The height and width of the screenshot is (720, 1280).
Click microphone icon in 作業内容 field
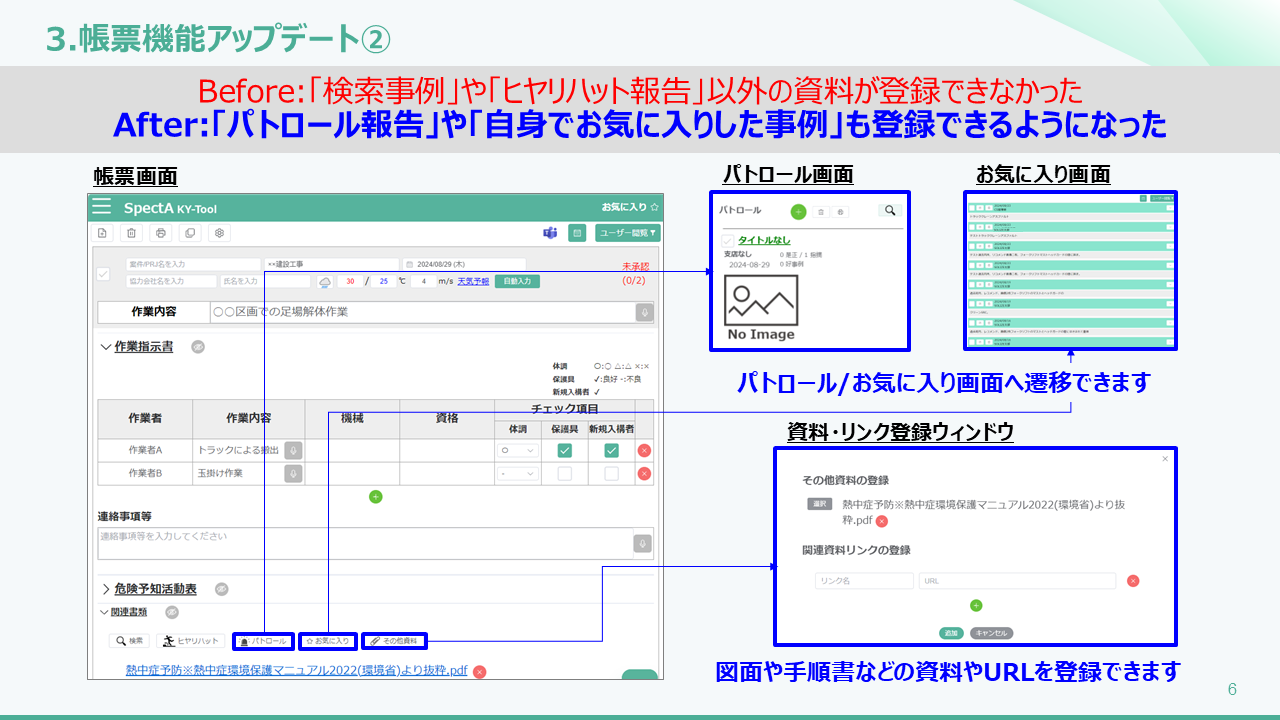[x=645, y=312]
